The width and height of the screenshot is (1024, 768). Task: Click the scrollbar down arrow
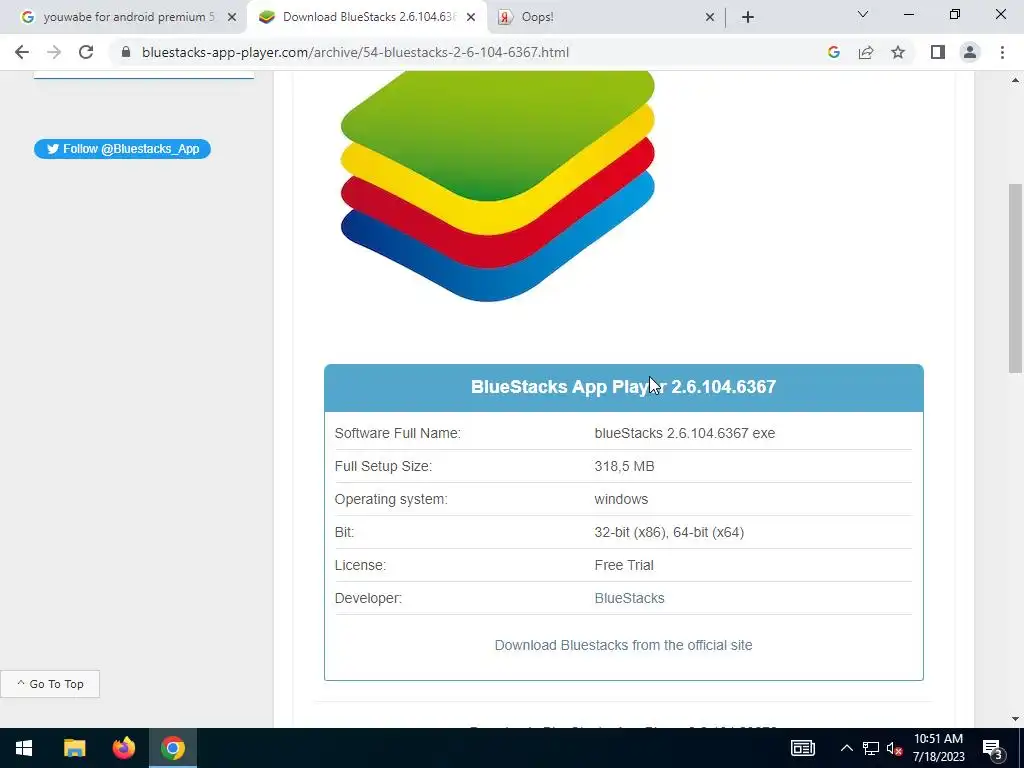(1016, 719)
